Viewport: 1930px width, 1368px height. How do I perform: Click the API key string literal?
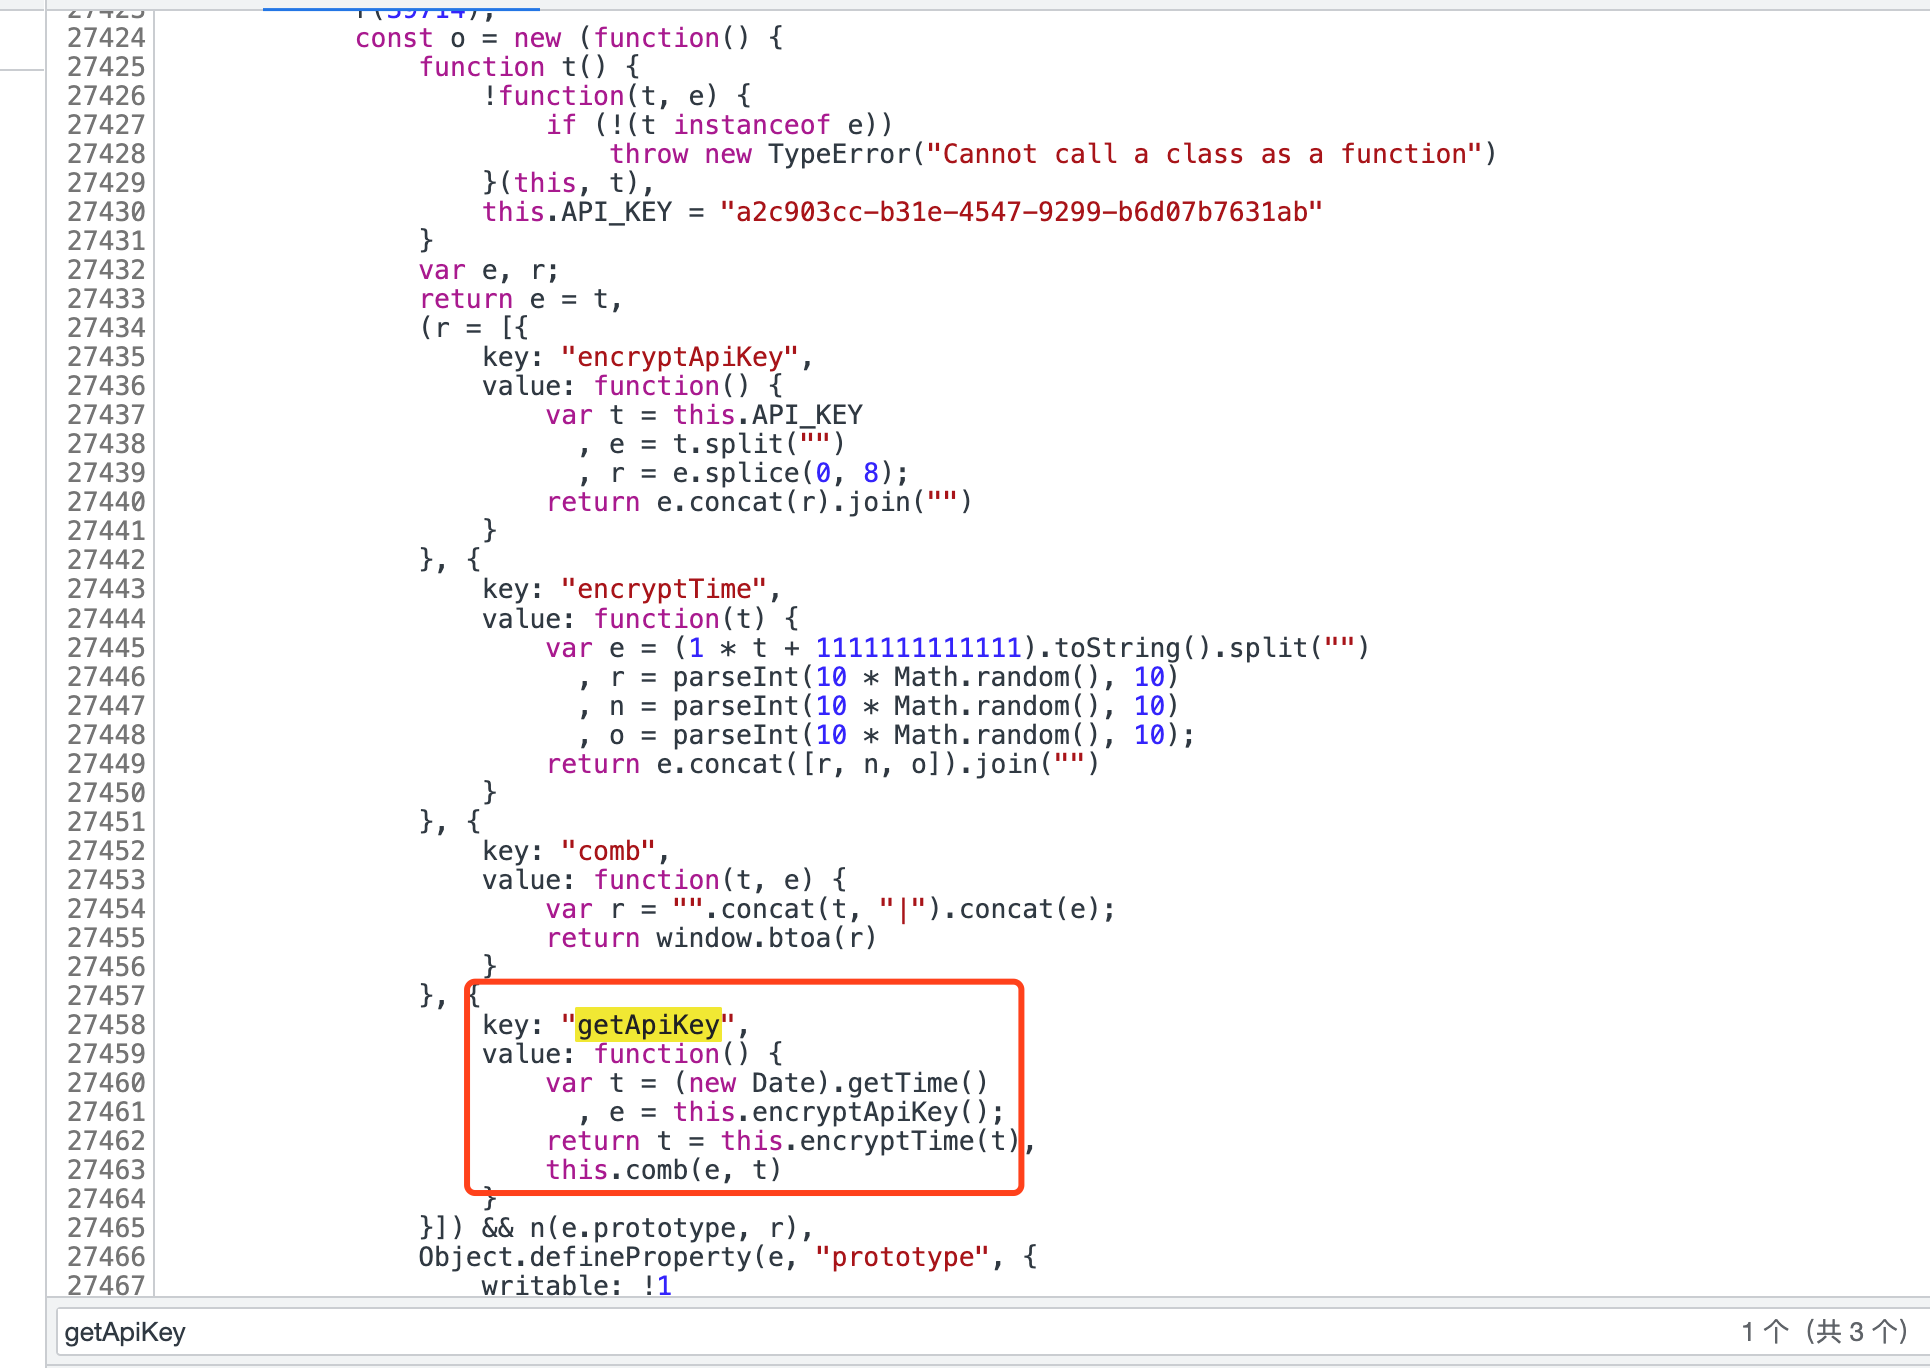tap(1020, 212)
